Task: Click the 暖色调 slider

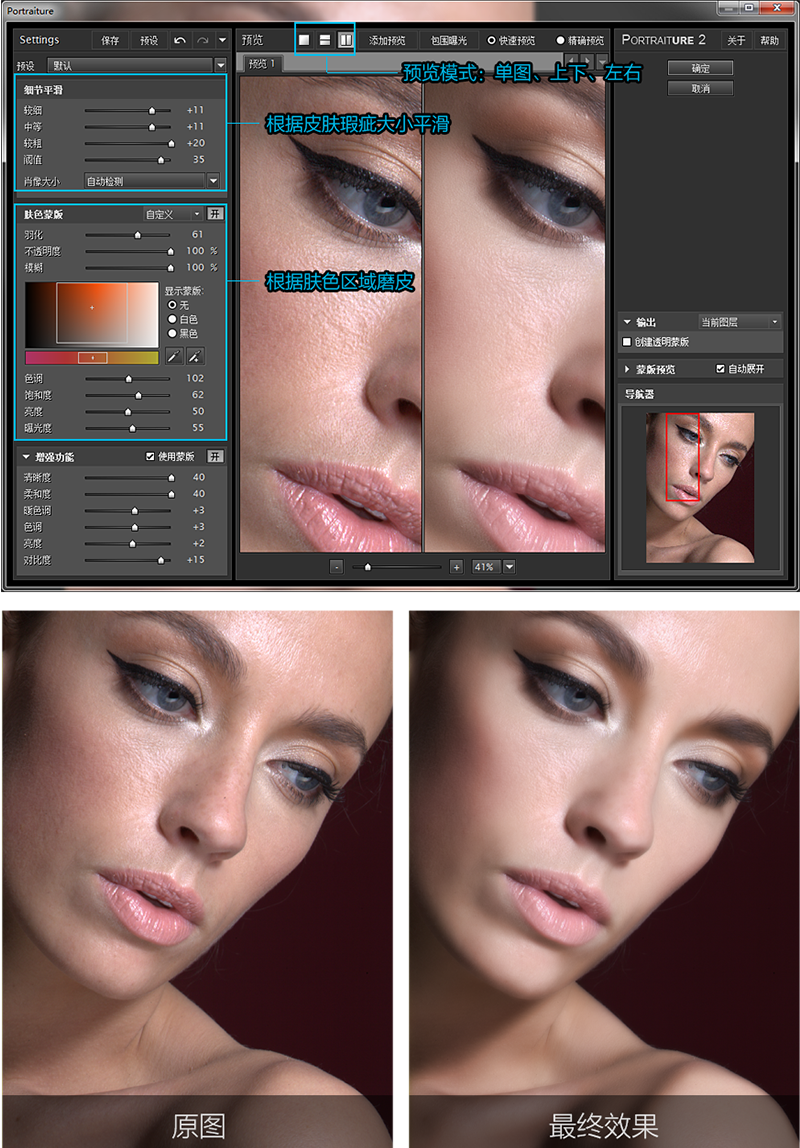Action: (128, 510)
